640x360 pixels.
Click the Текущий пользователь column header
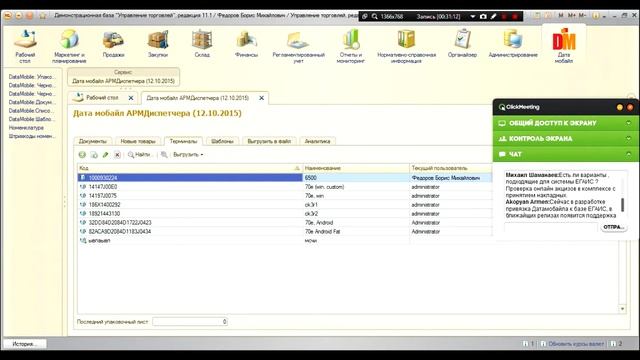tap(451, 168)
